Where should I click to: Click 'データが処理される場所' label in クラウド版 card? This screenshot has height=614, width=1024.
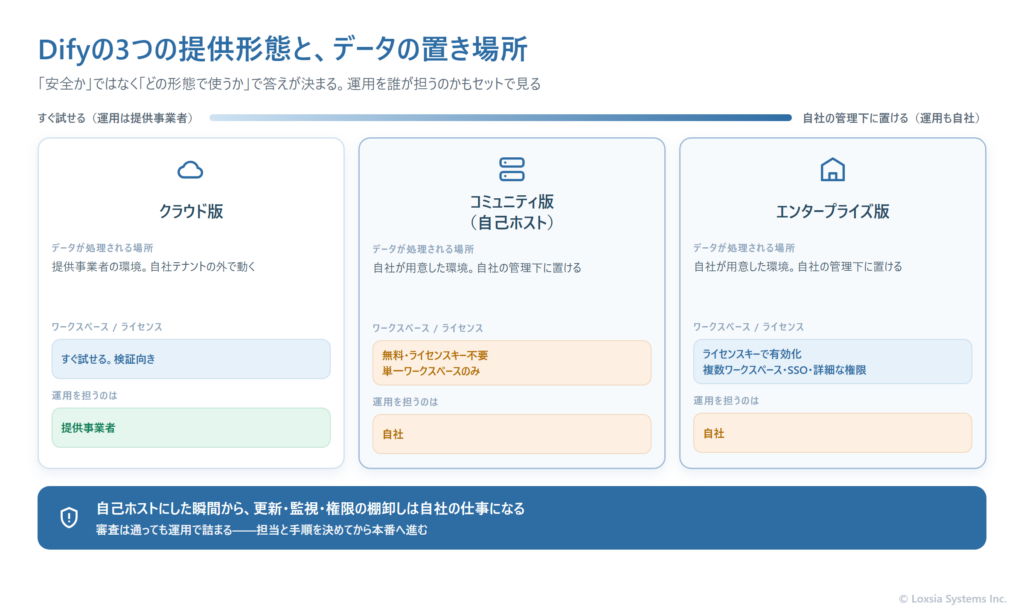103,248
